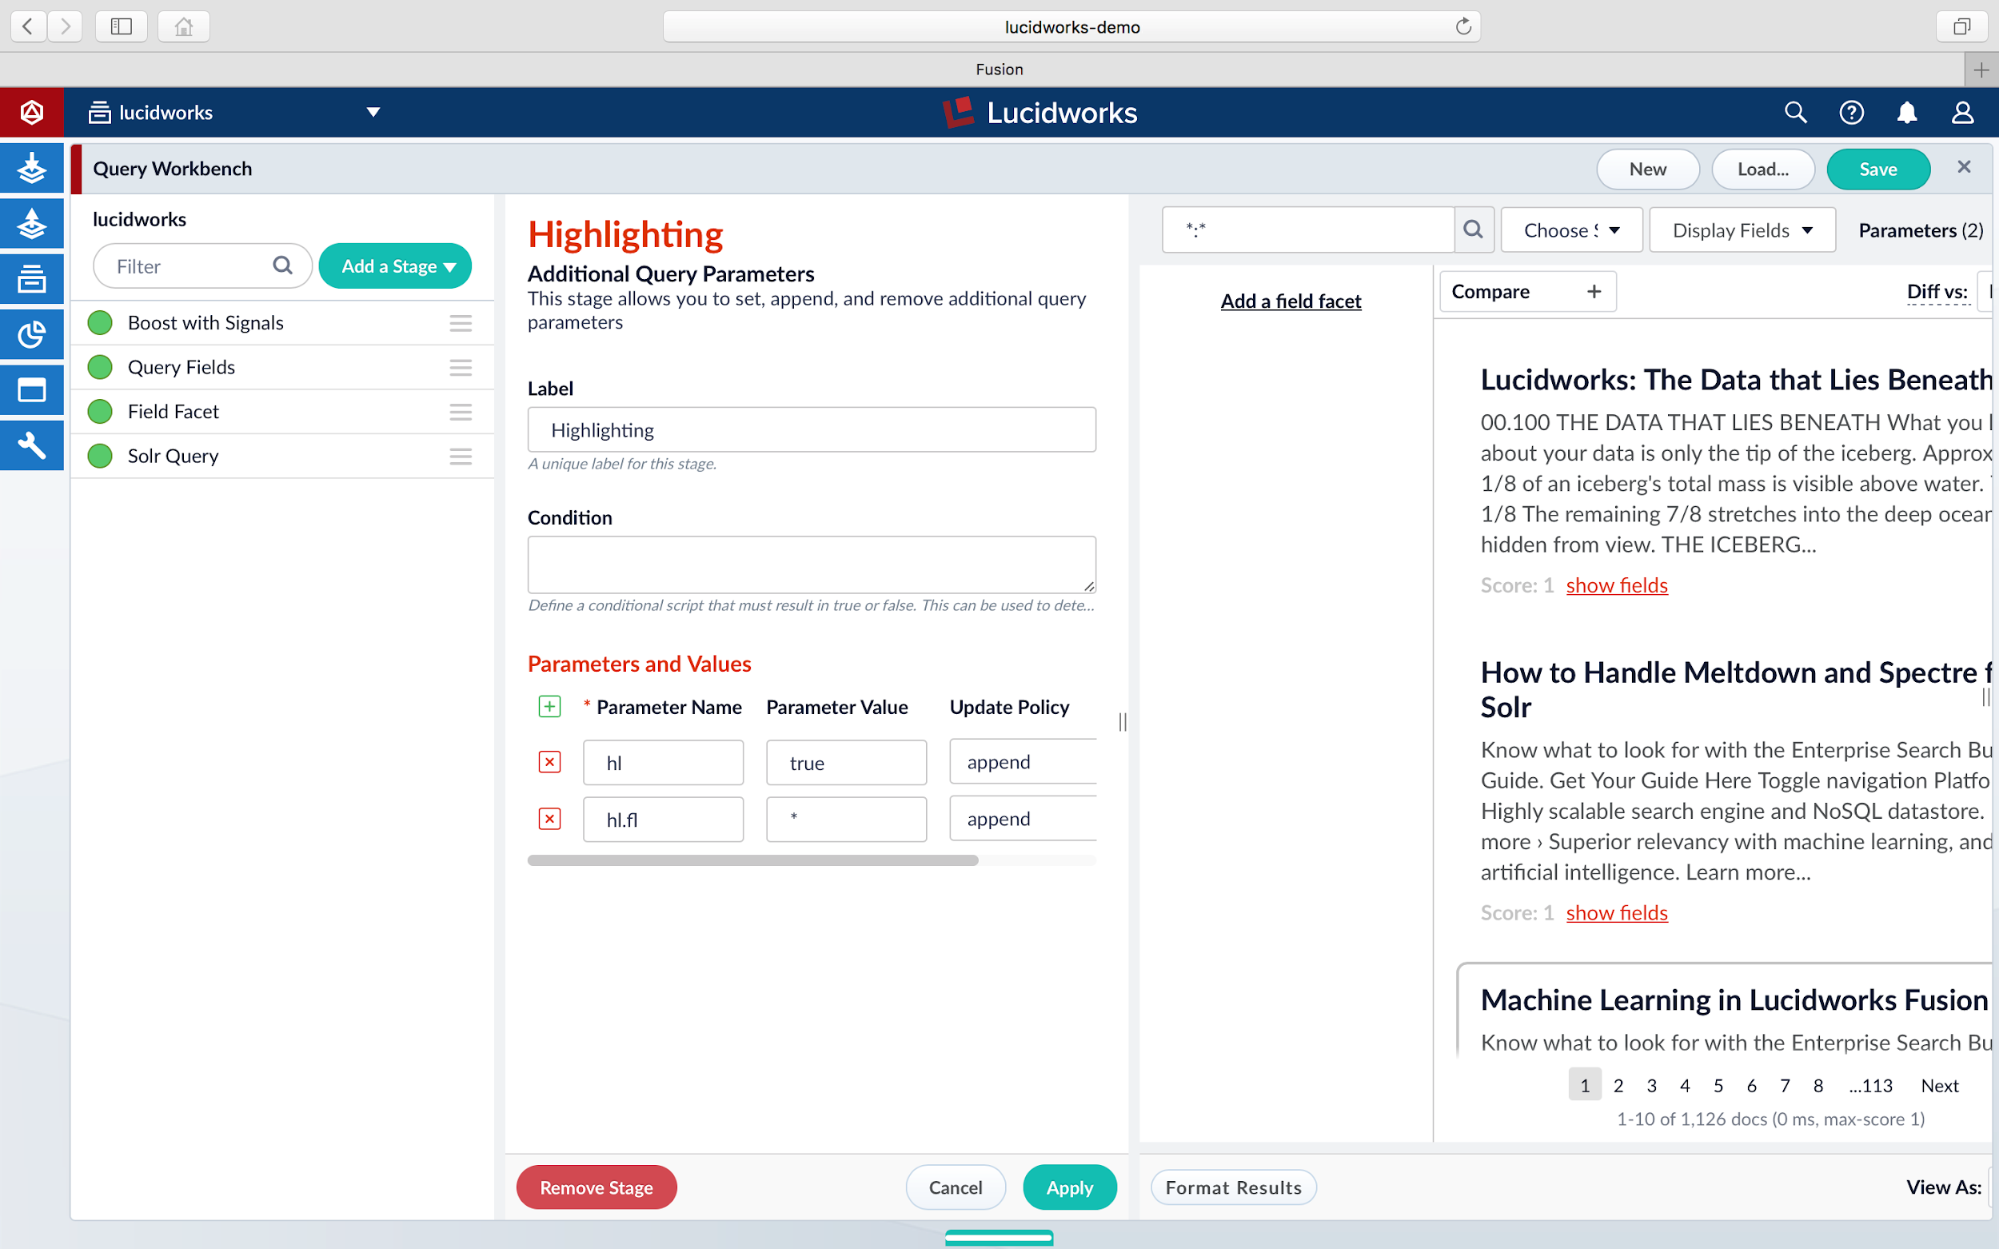Cancel the stage edits
The image size is (1999, 1249).
[x=955, y=1187]
